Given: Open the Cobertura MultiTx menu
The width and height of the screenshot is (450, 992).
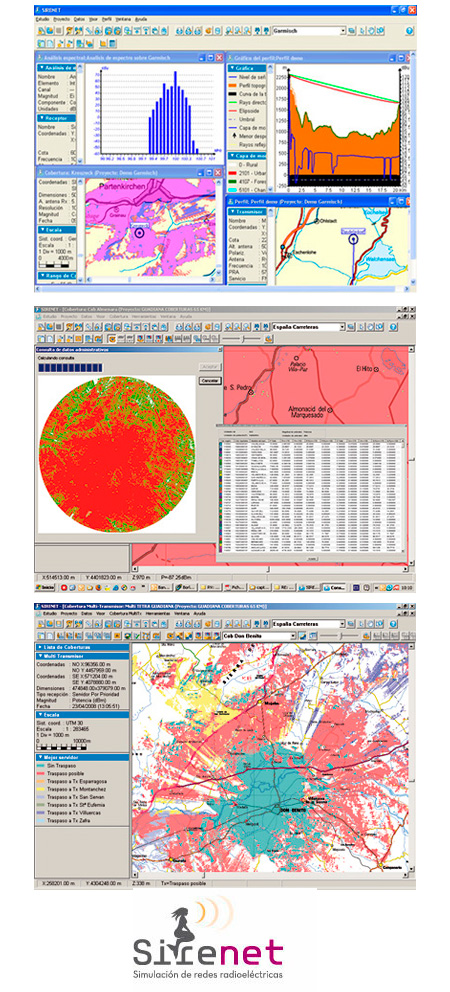Looking at the screenshot, I should coord(123,613).
